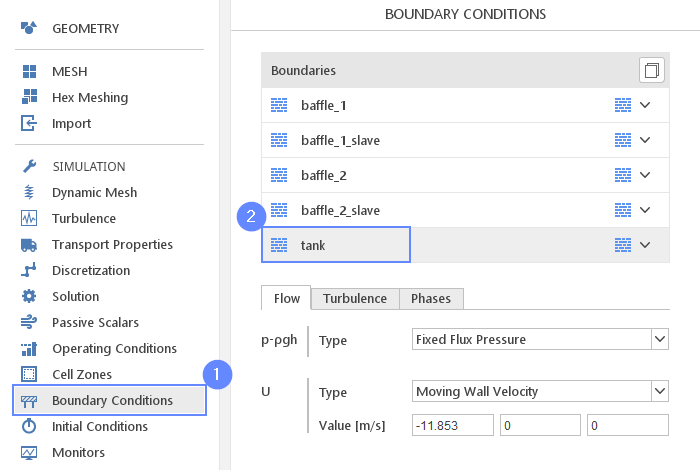Click the Discretization icon
The height and width of the screenshot is (470, 700).
[29, 270]
